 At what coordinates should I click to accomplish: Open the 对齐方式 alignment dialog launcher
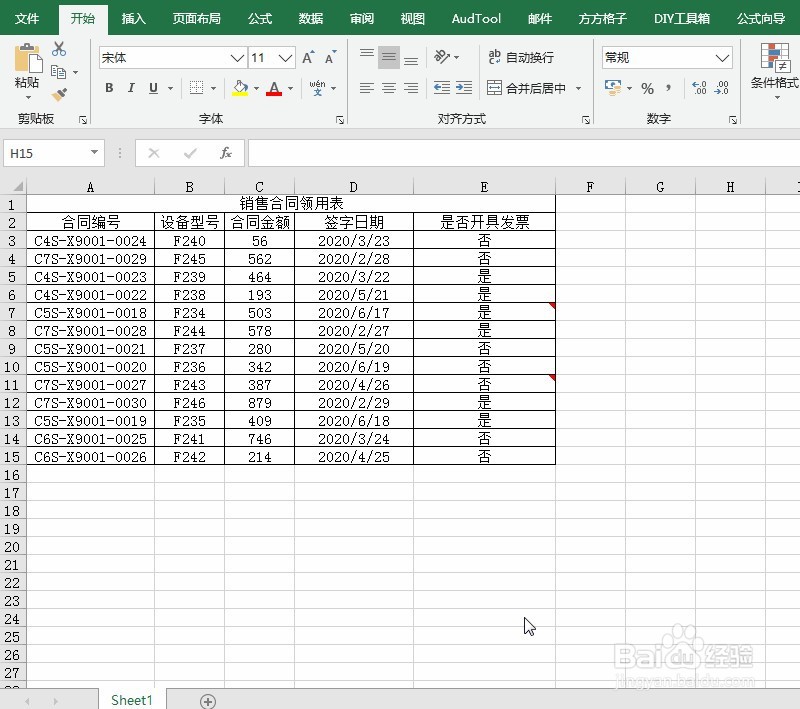[586, 120]
